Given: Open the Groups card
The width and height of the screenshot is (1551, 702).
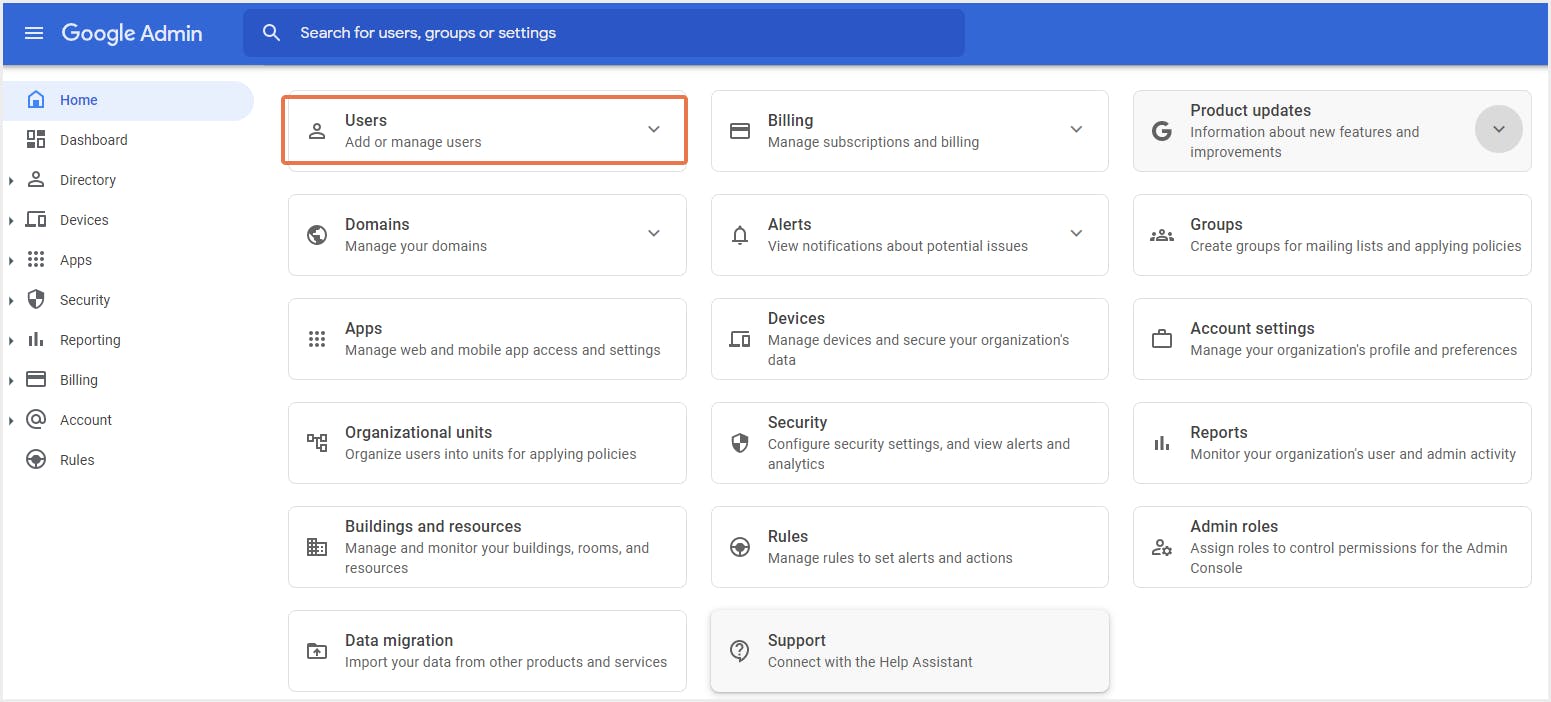Looking at the screenshot, I should point(1330,234).
